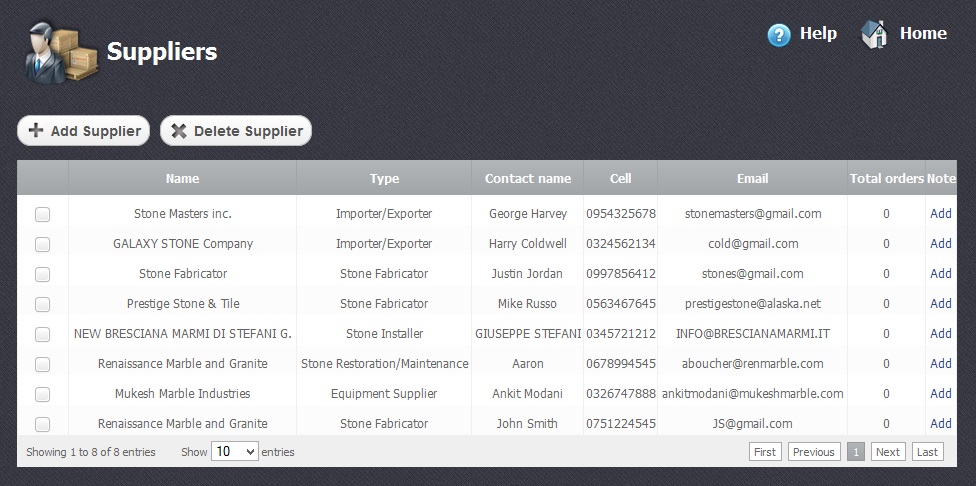Jump to the Last page button
Screen dimensions: 976x486
click(x=927, y=452)
